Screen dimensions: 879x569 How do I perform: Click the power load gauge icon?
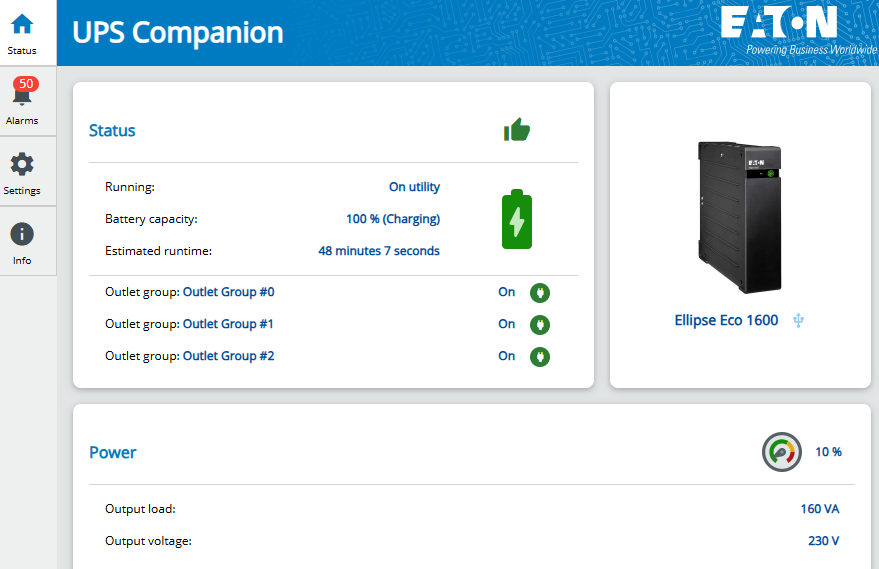pyautogui.click(x=781, y=452)
